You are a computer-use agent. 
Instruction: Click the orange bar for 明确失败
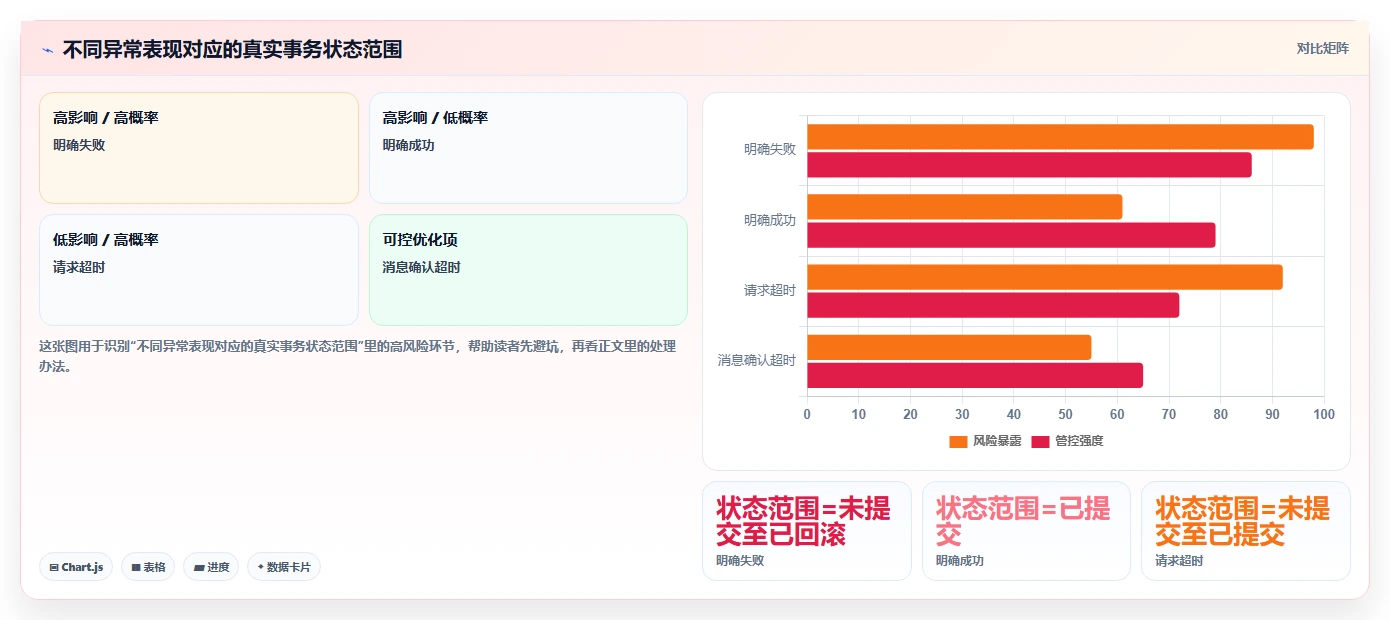point(1060,137)
